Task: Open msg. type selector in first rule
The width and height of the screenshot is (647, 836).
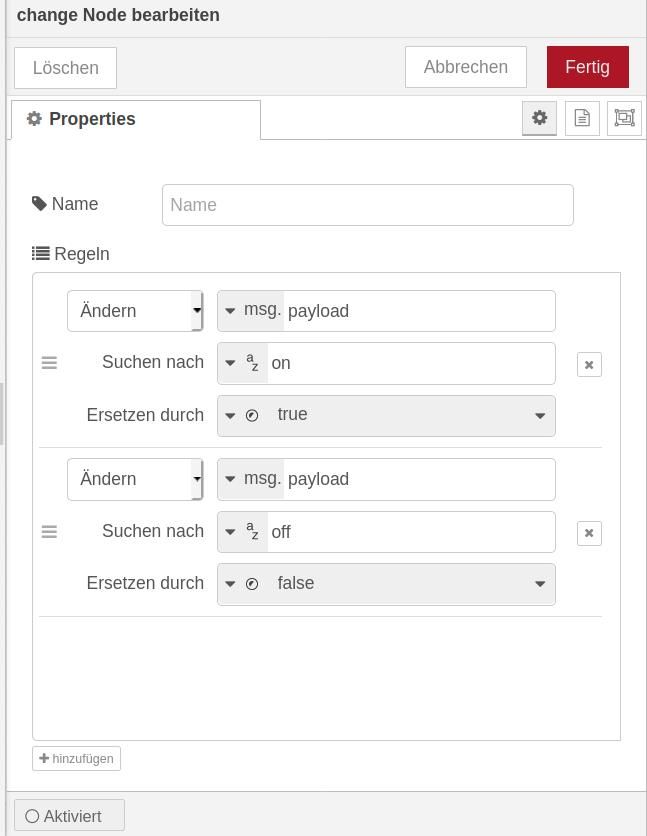Action: (251, 311)
